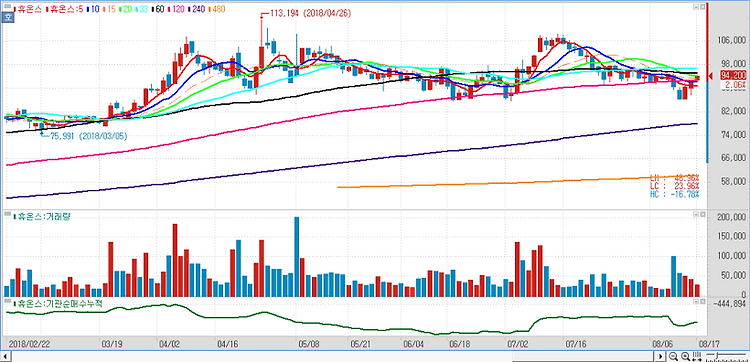Click the 휴온스:기관순매수누적 indicator legend
This screenshot has height=362, width=750.
57,303
